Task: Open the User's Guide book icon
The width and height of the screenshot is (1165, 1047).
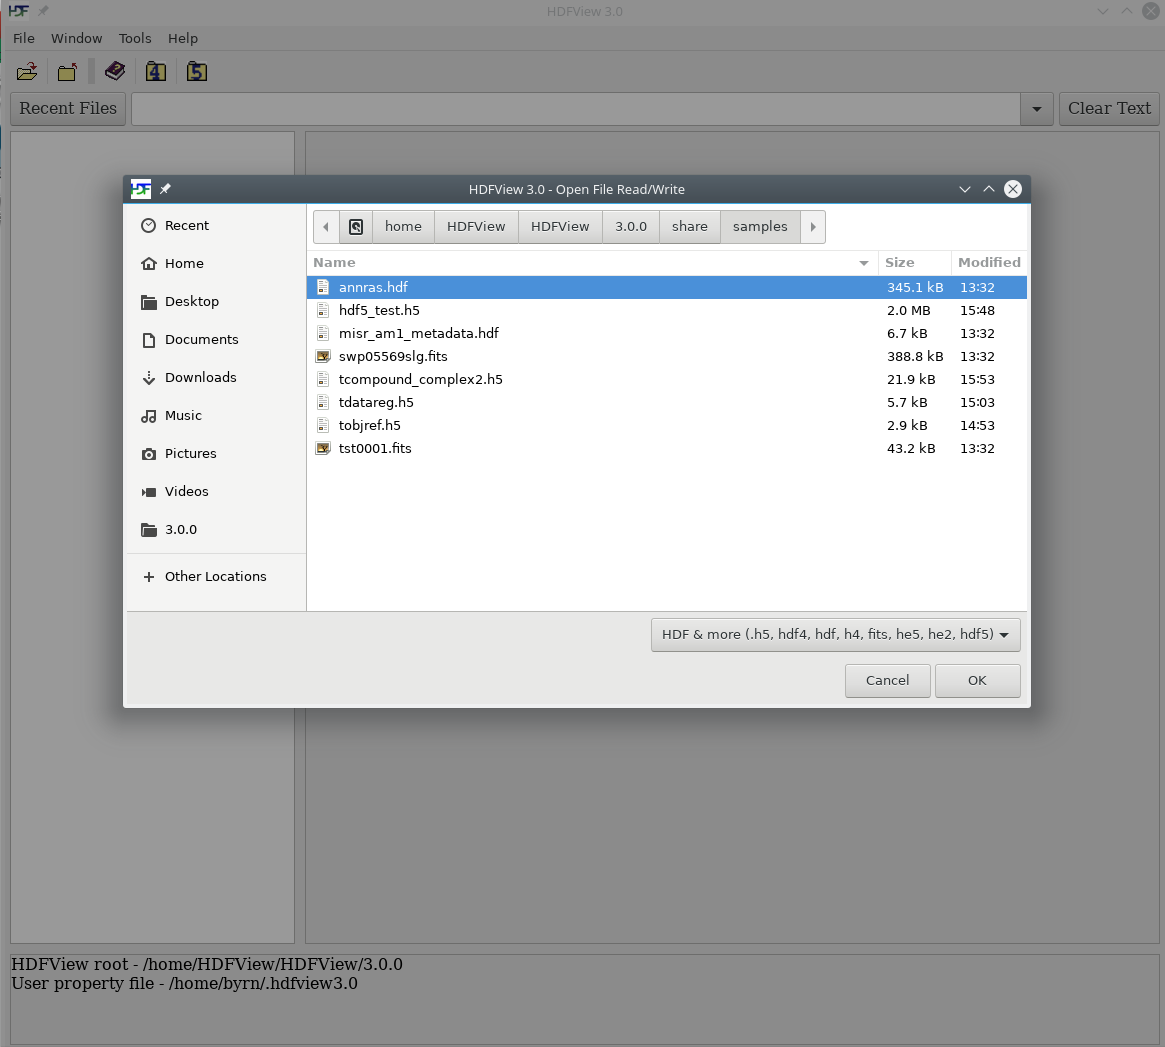Action: pyautogui.click(x=115, y=71)
